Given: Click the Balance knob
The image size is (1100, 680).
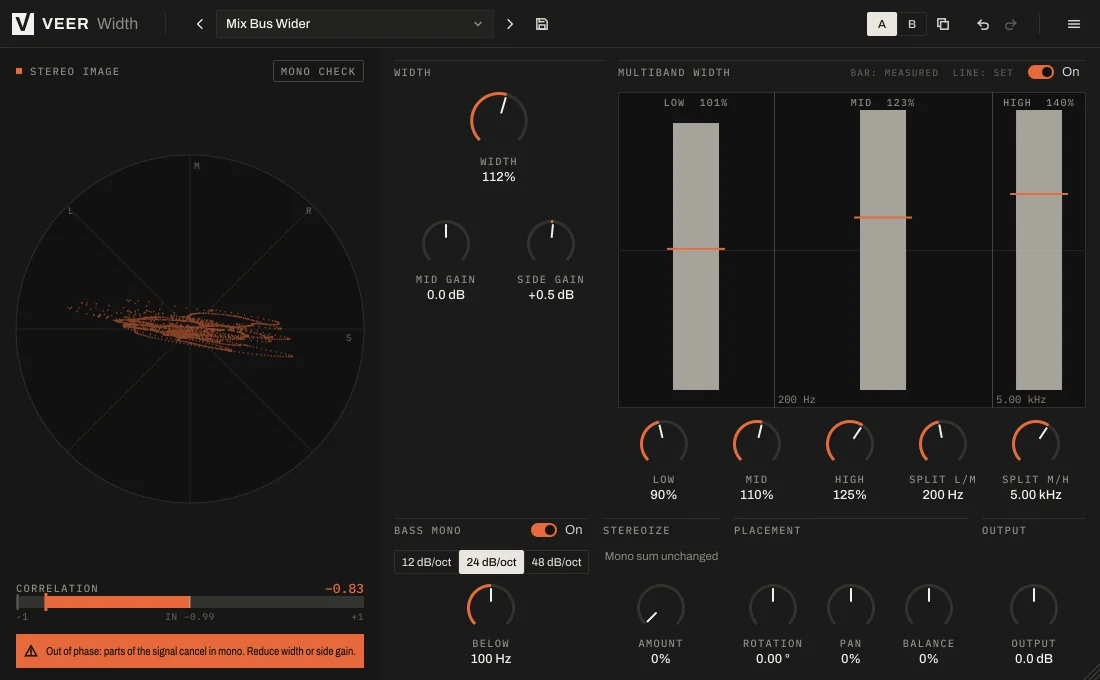Looking at the screenshot, I should (928, 607).
